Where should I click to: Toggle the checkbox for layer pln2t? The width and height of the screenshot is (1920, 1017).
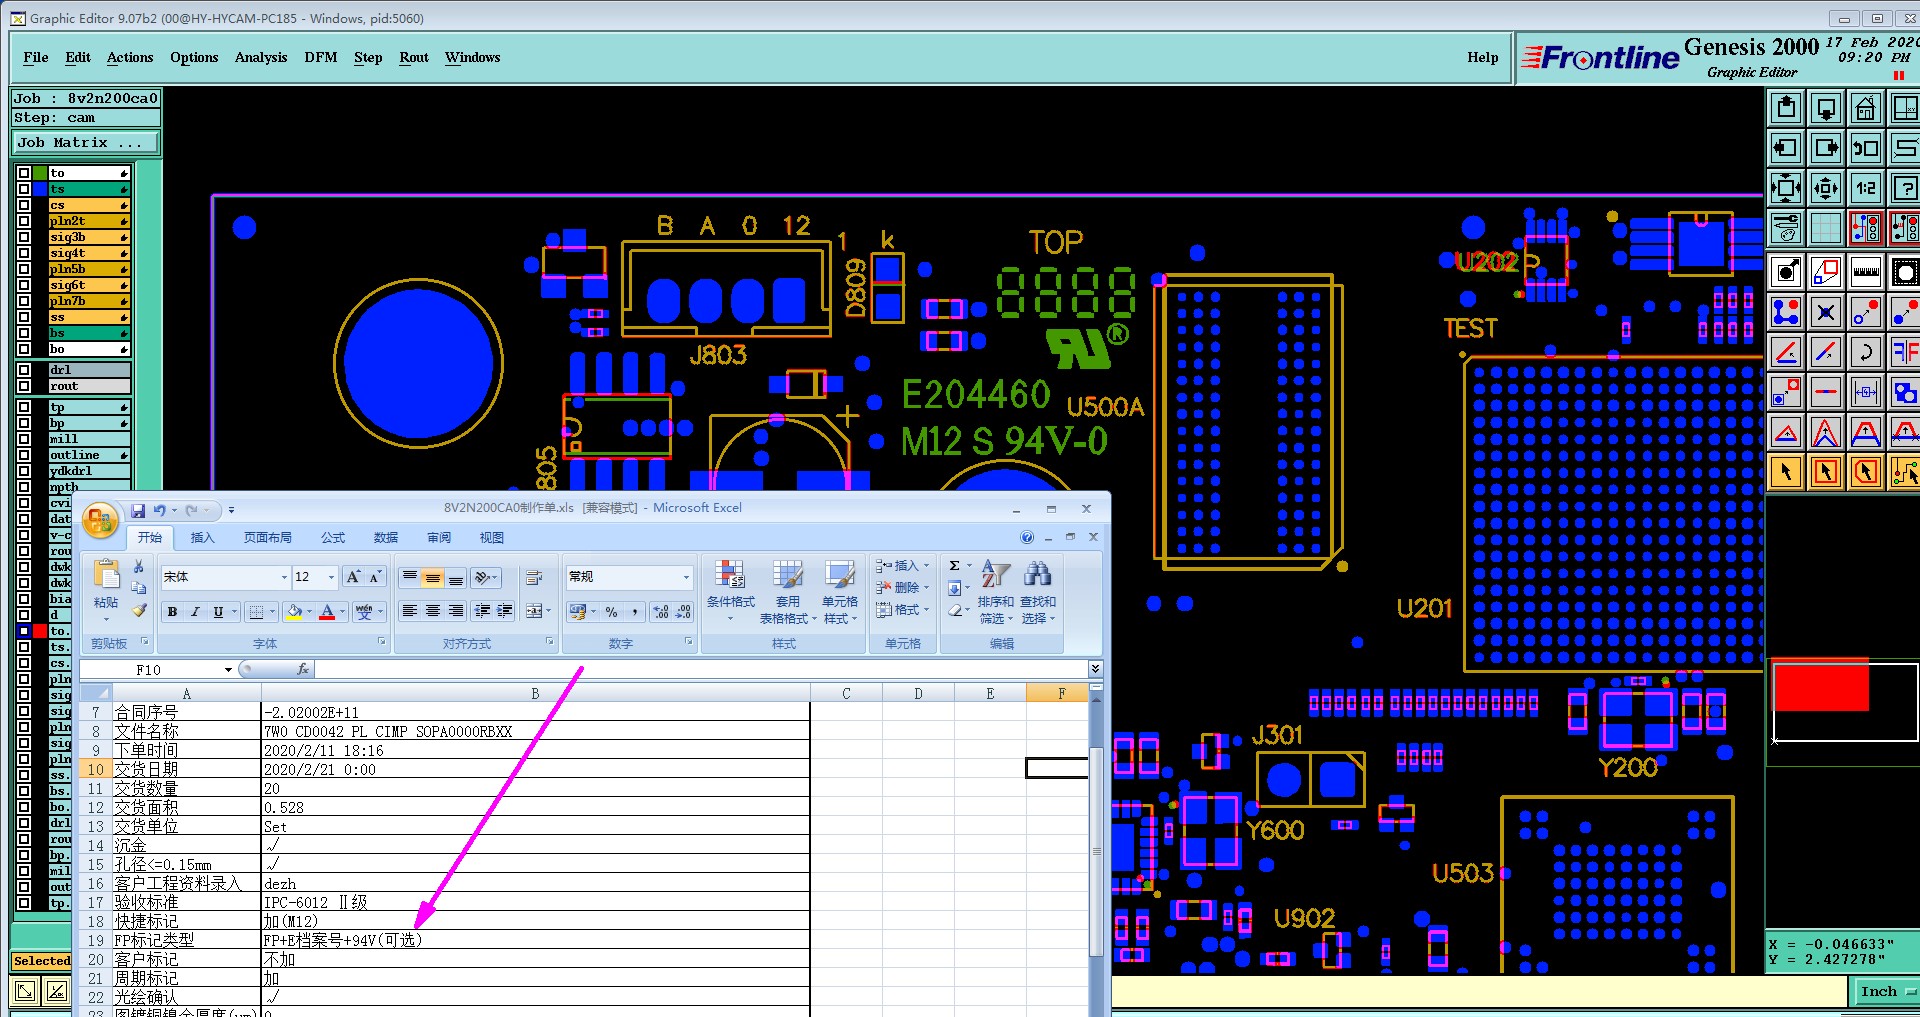pos(24,221)
